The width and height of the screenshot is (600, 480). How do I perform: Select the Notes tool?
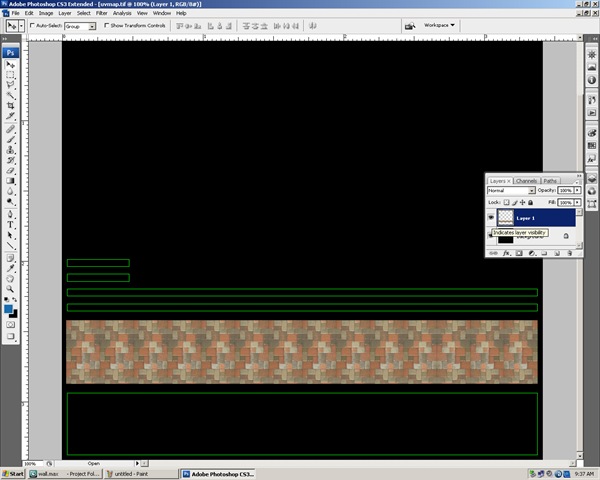[x=10, y=258]
